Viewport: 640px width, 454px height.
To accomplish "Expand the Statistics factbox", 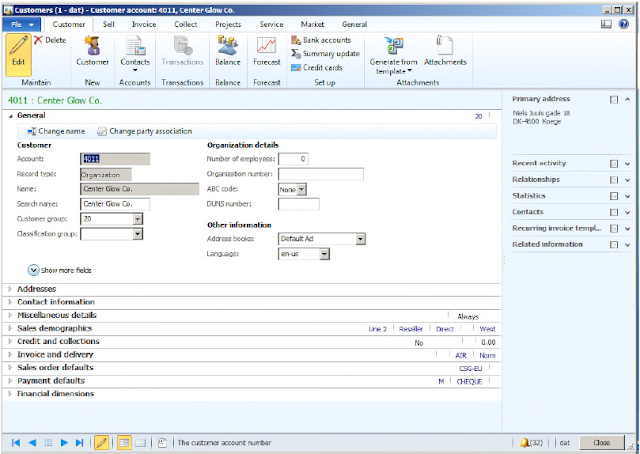I will click(x=627, y=196).
